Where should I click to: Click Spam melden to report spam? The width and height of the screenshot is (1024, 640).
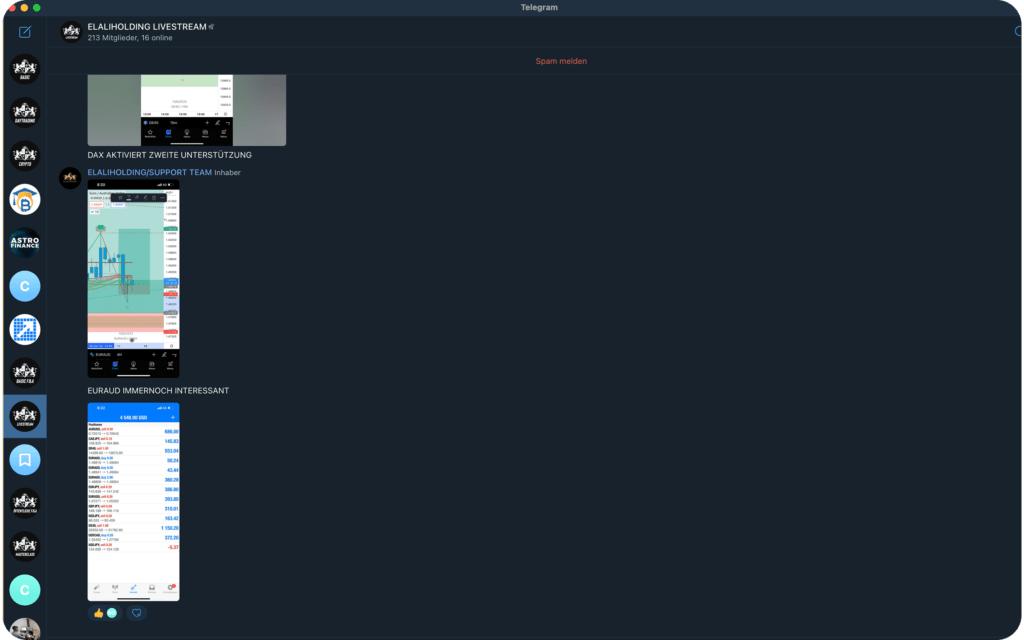point(561,61)
